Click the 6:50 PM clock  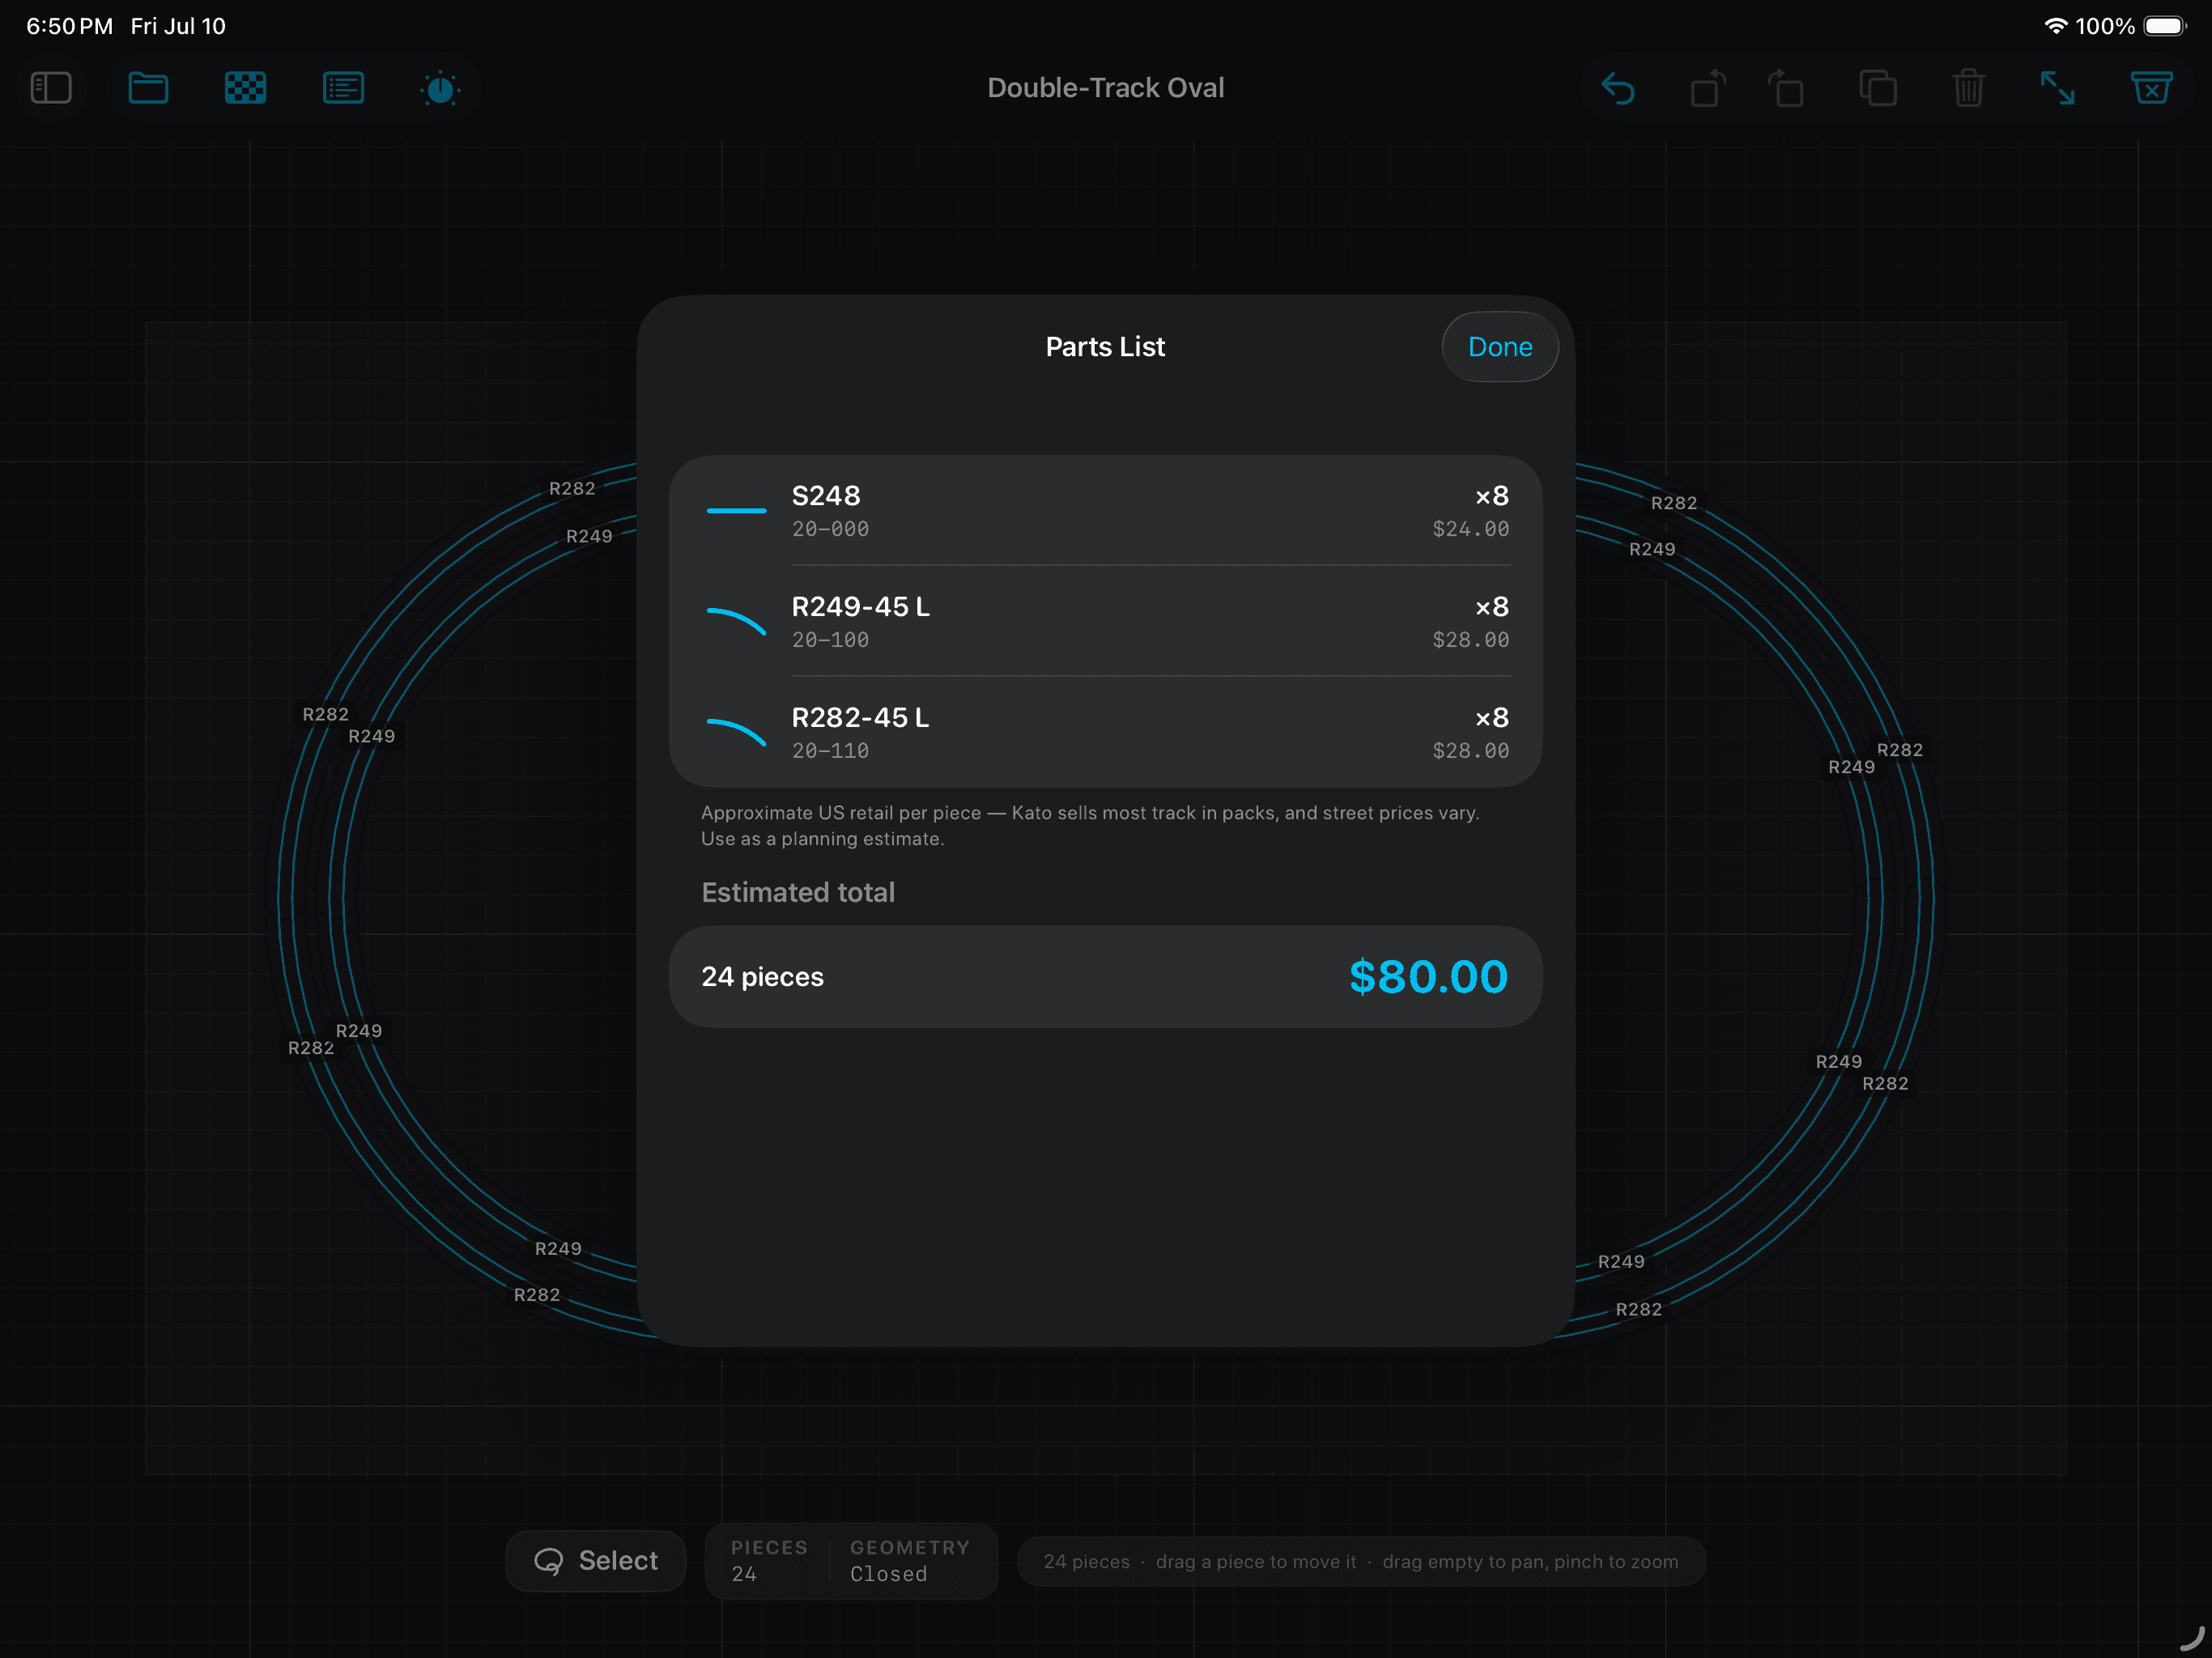(x=69, y=26)
